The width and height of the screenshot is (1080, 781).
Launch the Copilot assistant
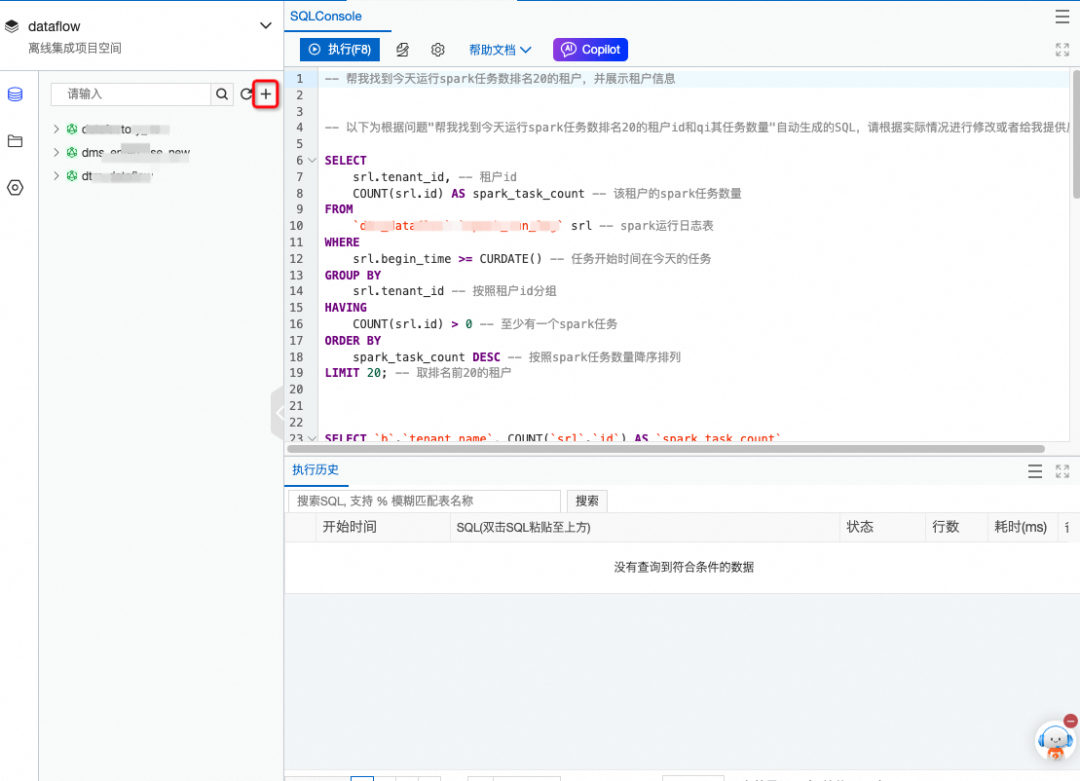(590, 50)
